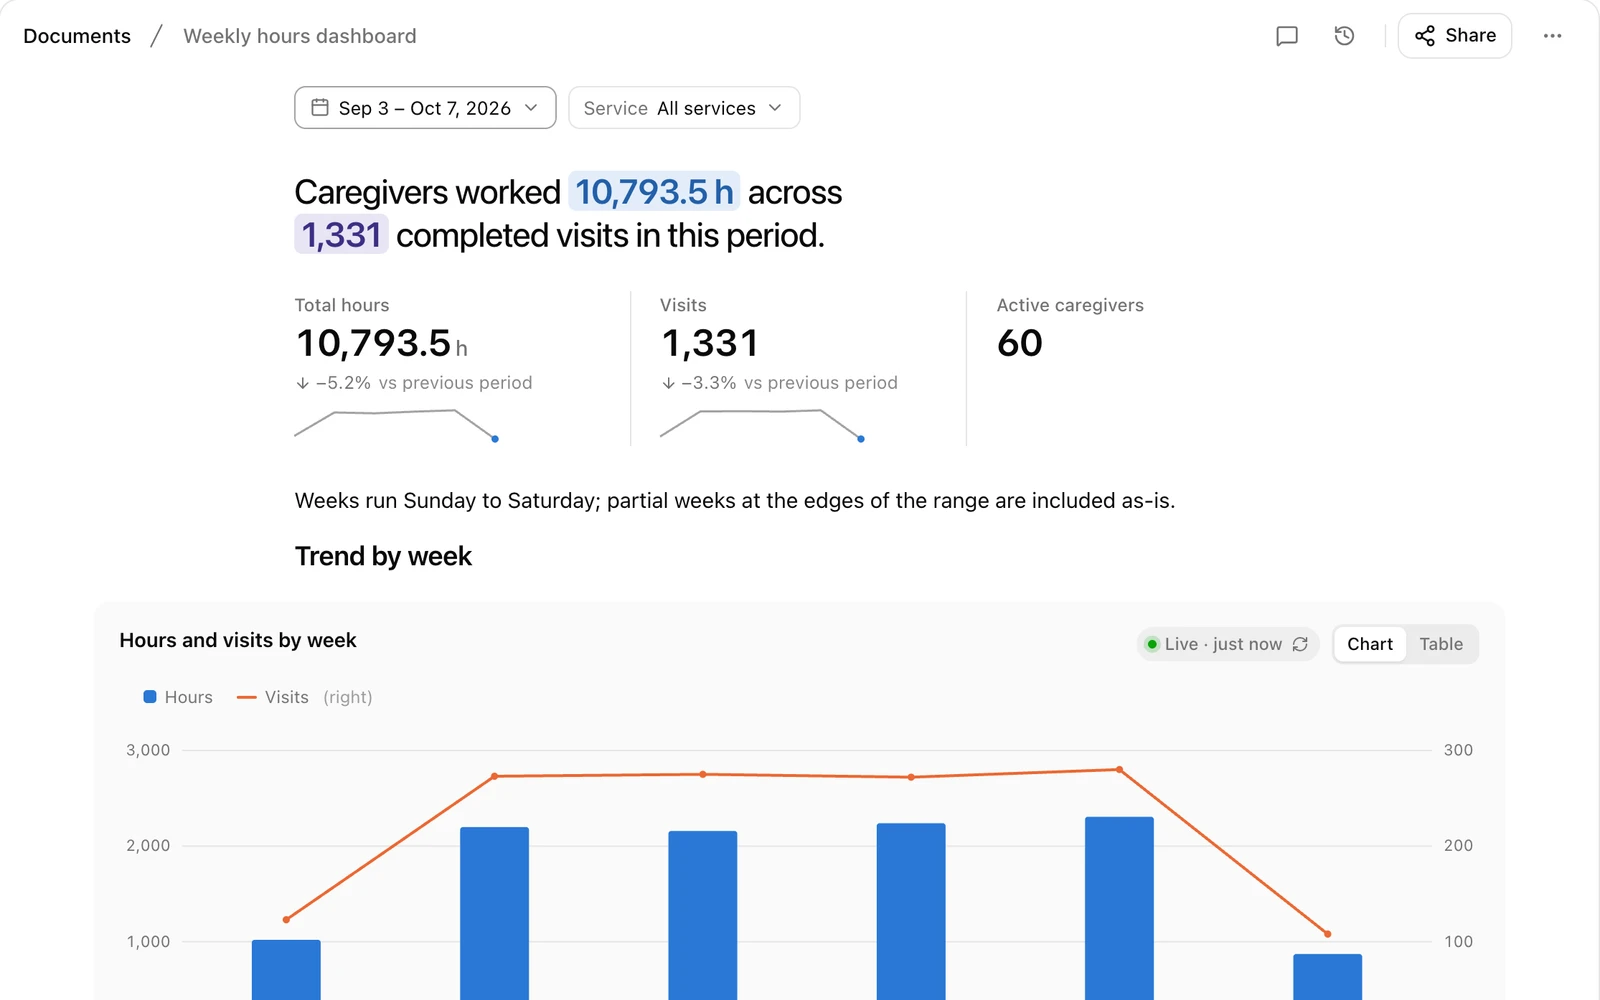Screen dimensions: 1600x1000
Task: Click the 3,000 left axis label
Action: point(148,750)
